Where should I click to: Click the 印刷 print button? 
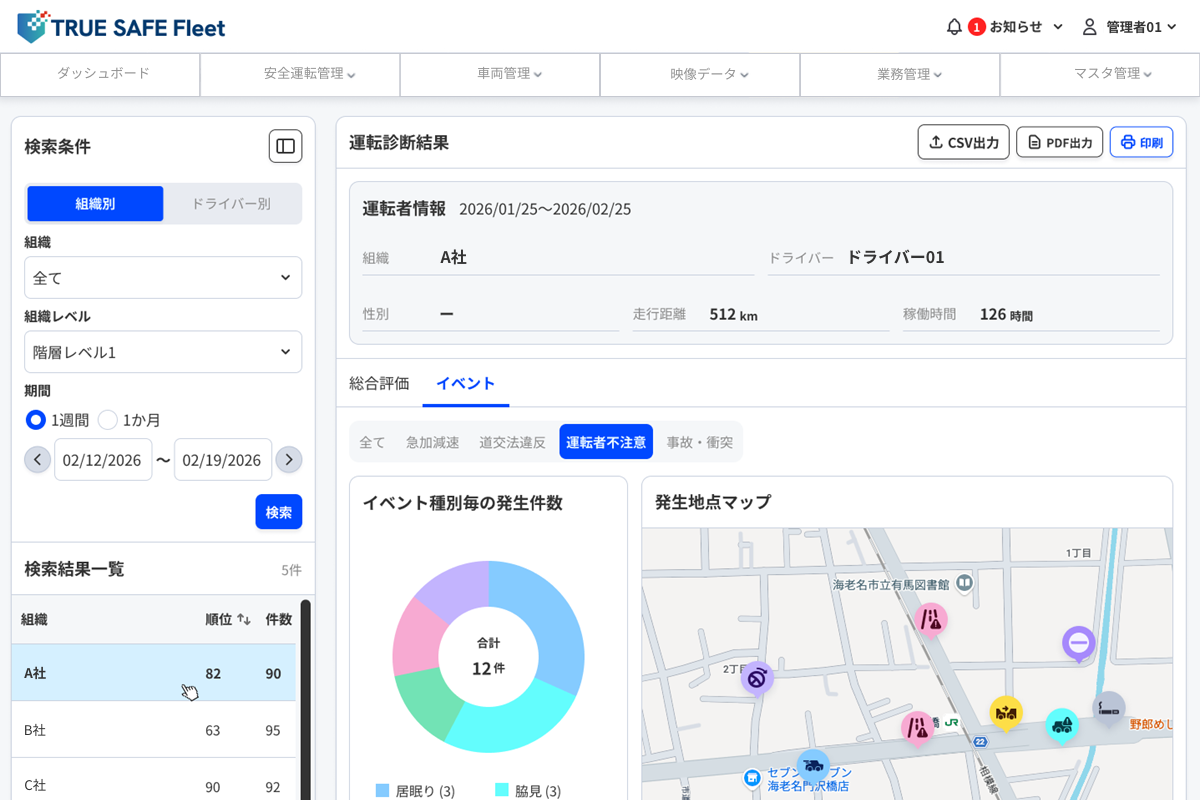tap(1141, 142)
